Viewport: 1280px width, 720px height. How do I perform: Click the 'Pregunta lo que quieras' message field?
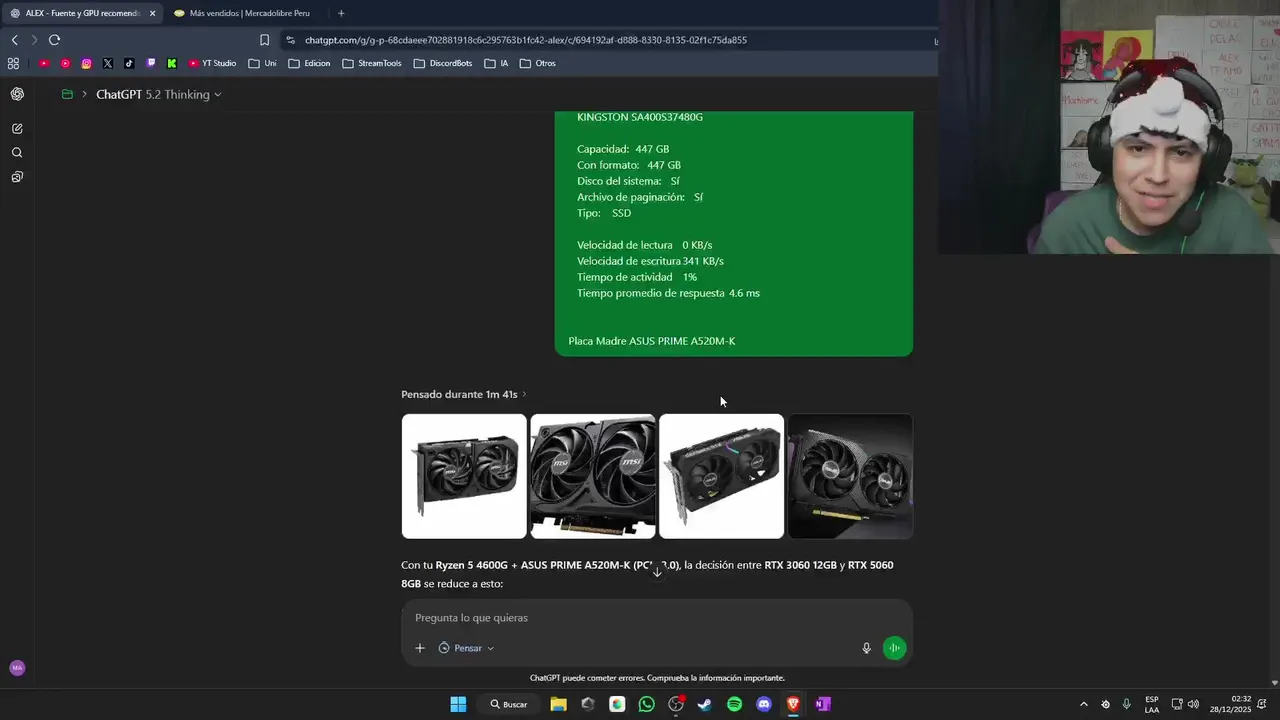[657, 618]
